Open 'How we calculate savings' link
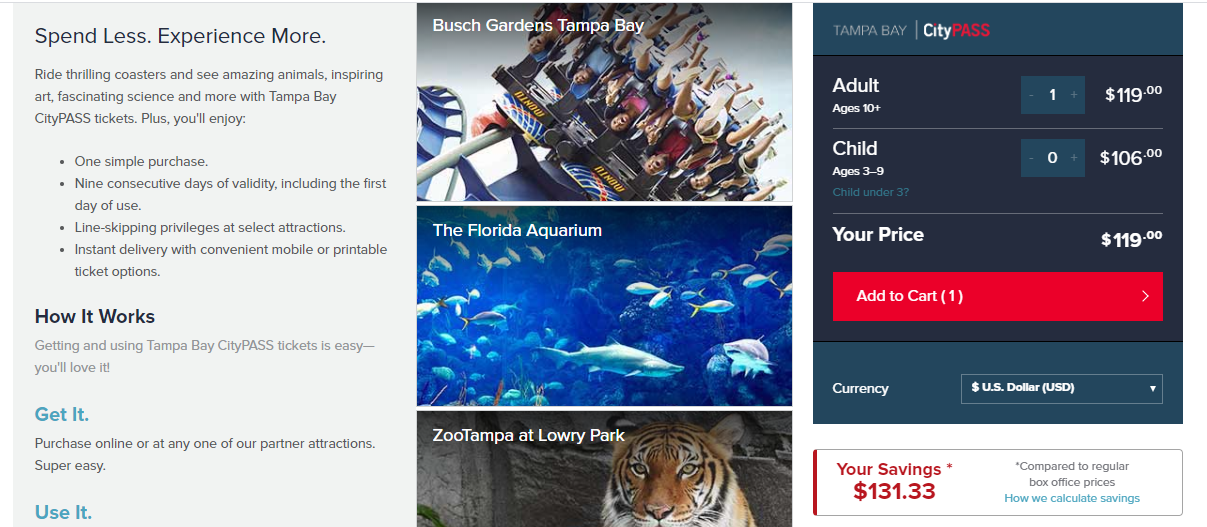The height and width of the screenshot is (527, 1207). click(1072, 498)
